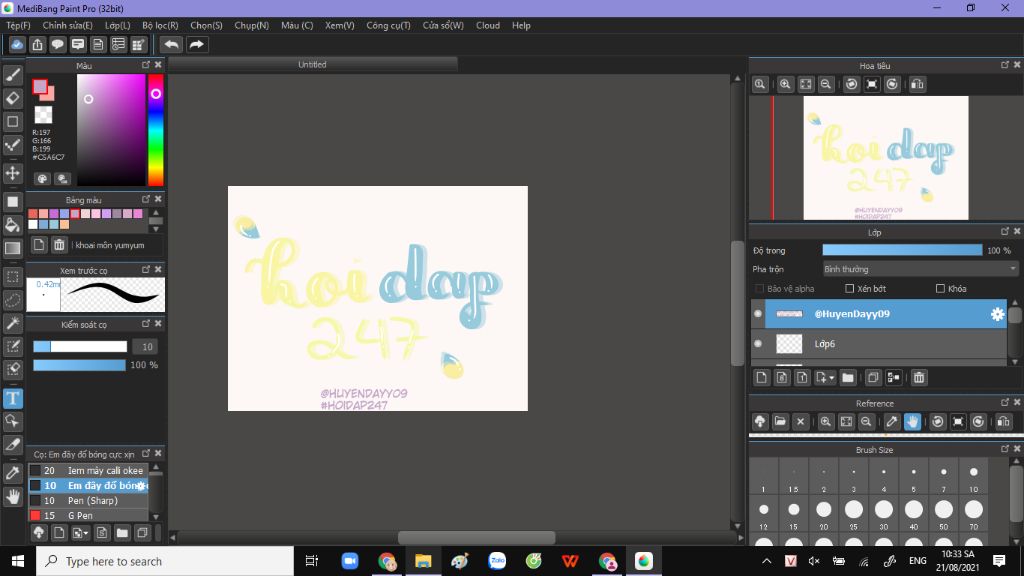
Task: Open the Pha trộn blend mode dropdown
Action: click(x=919, y=269)
